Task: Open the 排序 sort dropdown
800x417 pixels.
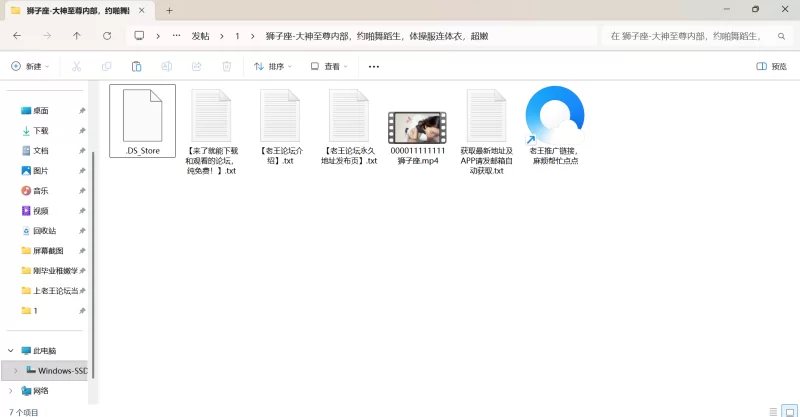Action: 273,66
